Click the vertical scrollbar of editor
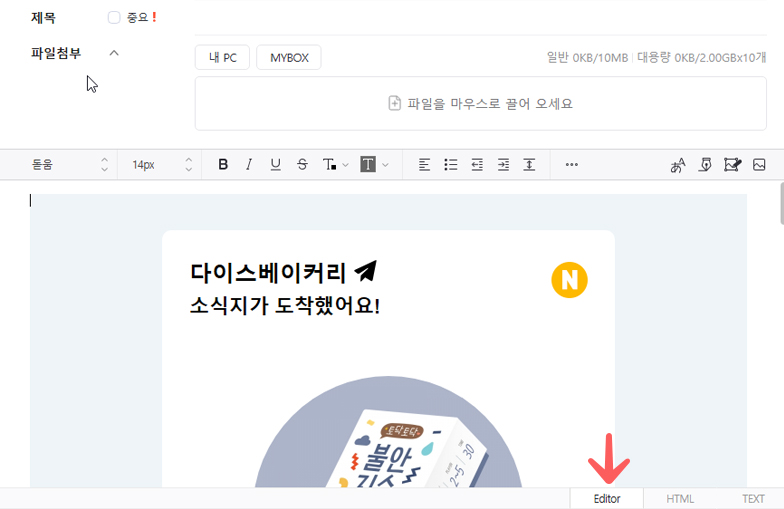The image size is (784, 509). point(782,204)
